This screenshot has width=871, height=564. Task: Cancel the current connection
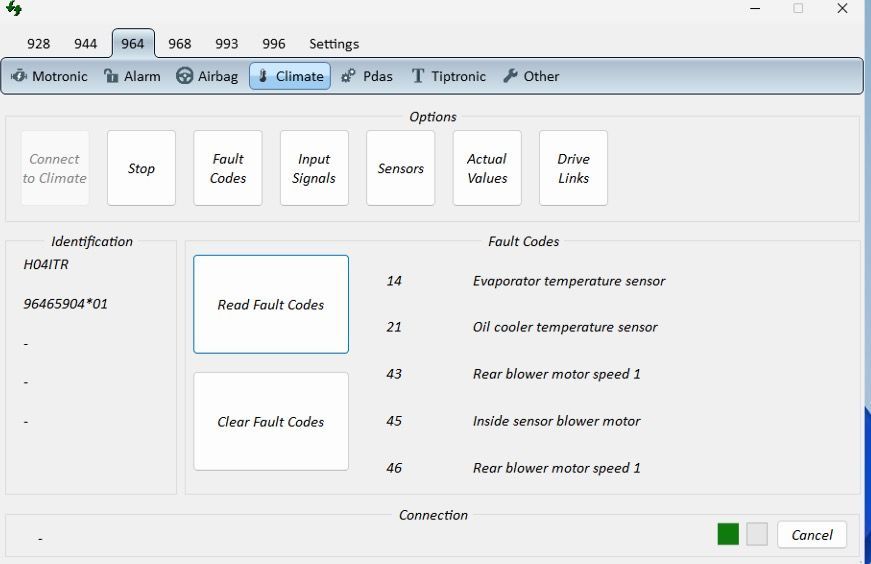pos(812,535)
